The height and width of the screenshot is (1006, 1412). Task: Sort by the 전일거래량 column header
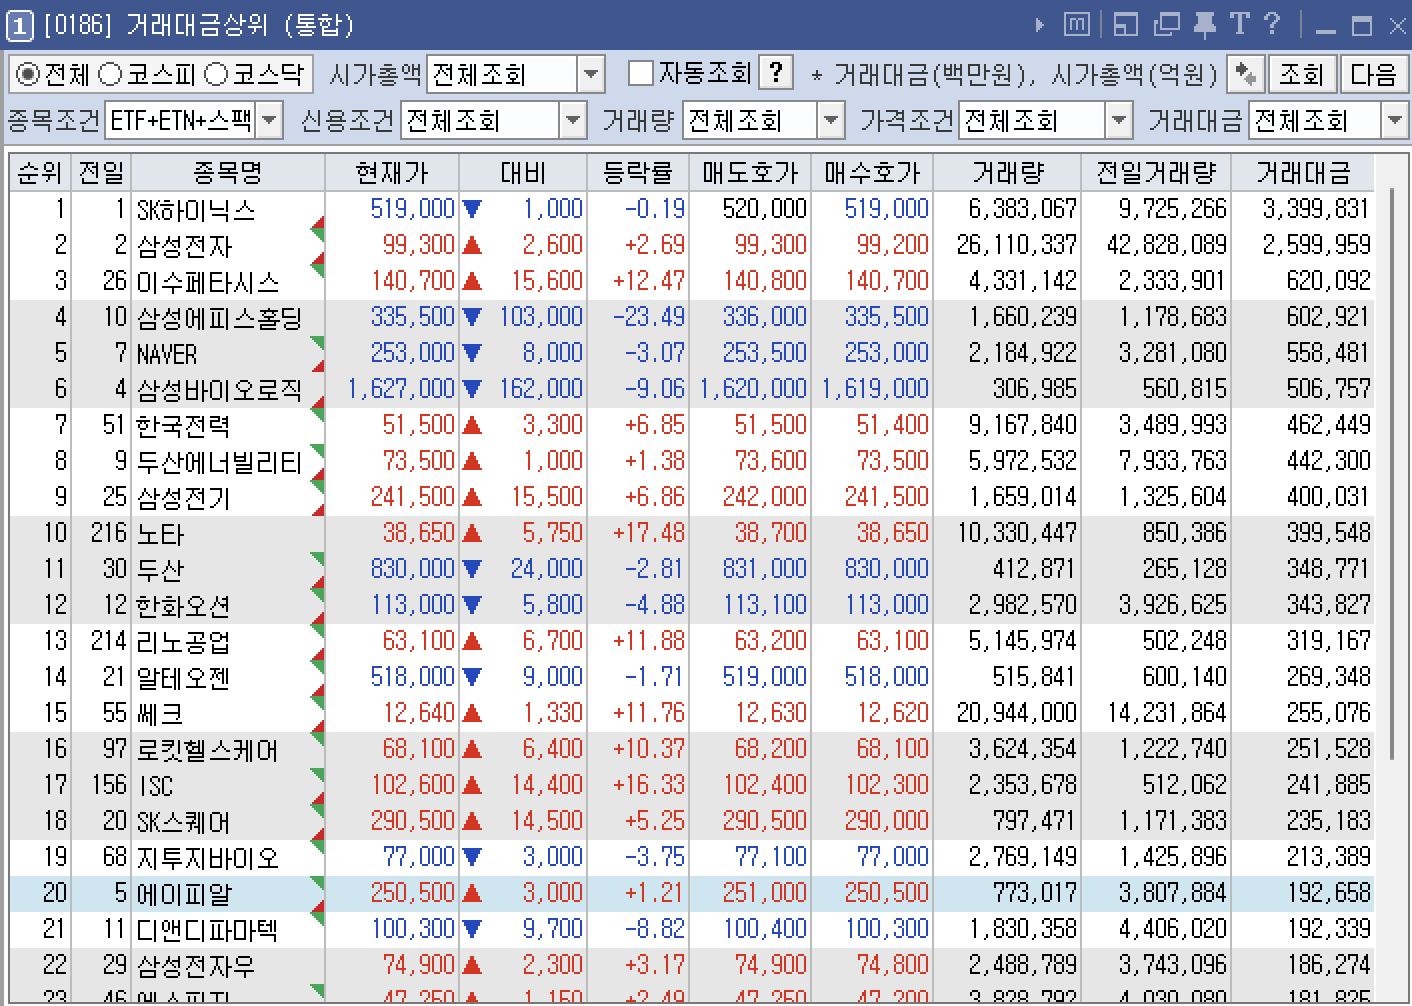[1156, 173]
